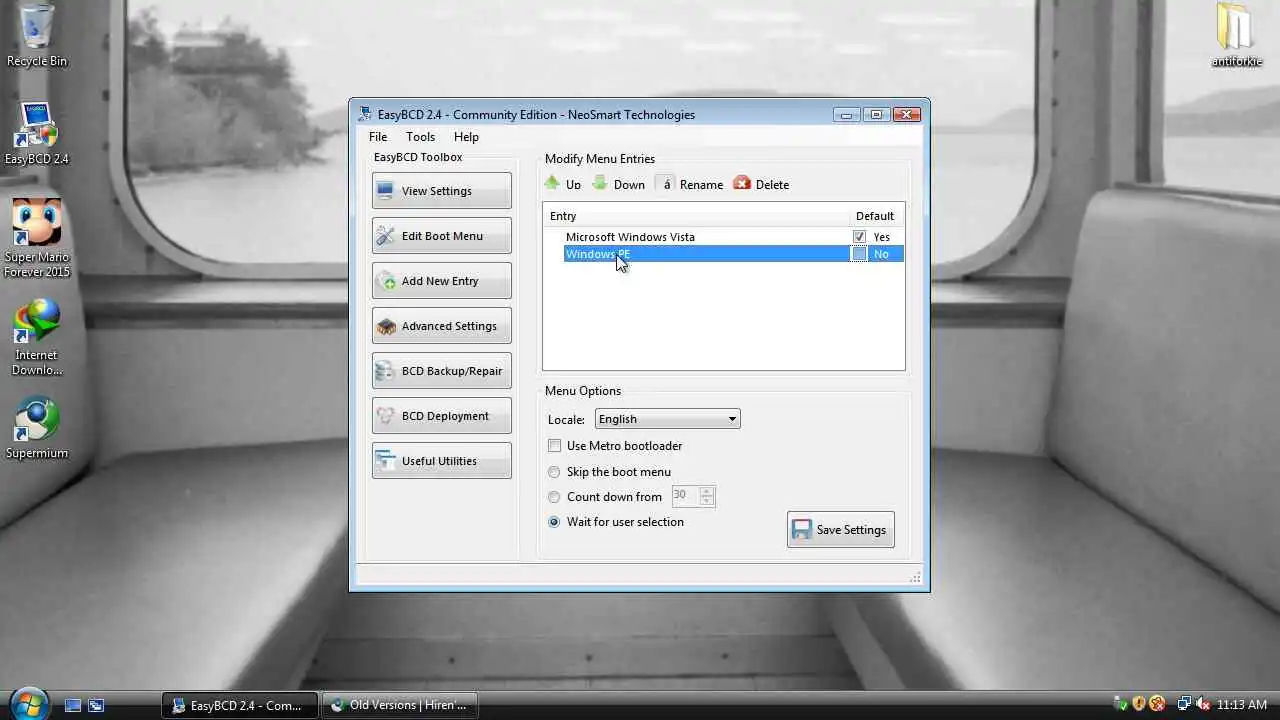Select the Count down from option
Image resolution: width=1280 pixels, height=720 pixels.
coord(554,497)
